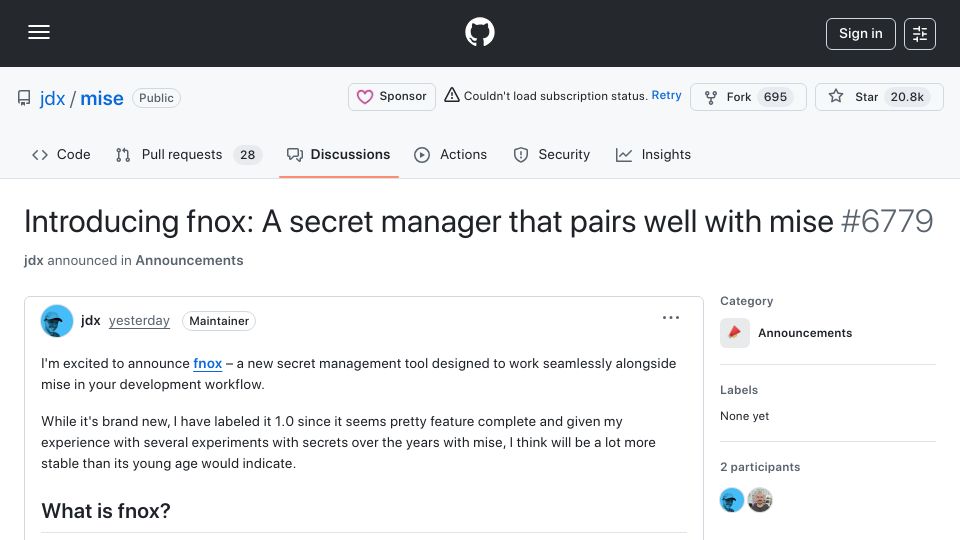This screenshot has width=960, height=540.
Task: Open the Security tab
Action: click(552, 154)
